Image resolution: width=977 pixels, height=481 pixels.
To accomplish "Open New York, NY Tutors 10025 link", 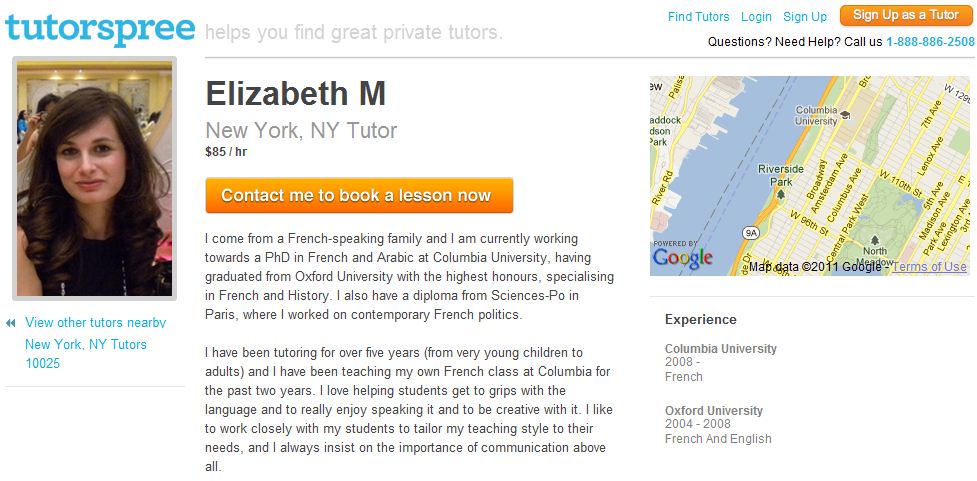I will tap(86, 353).
